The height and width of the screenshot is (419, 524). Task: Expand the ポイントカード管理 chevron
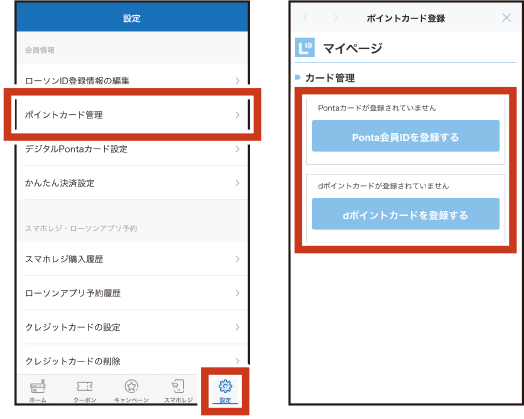[x=238, y=115]
